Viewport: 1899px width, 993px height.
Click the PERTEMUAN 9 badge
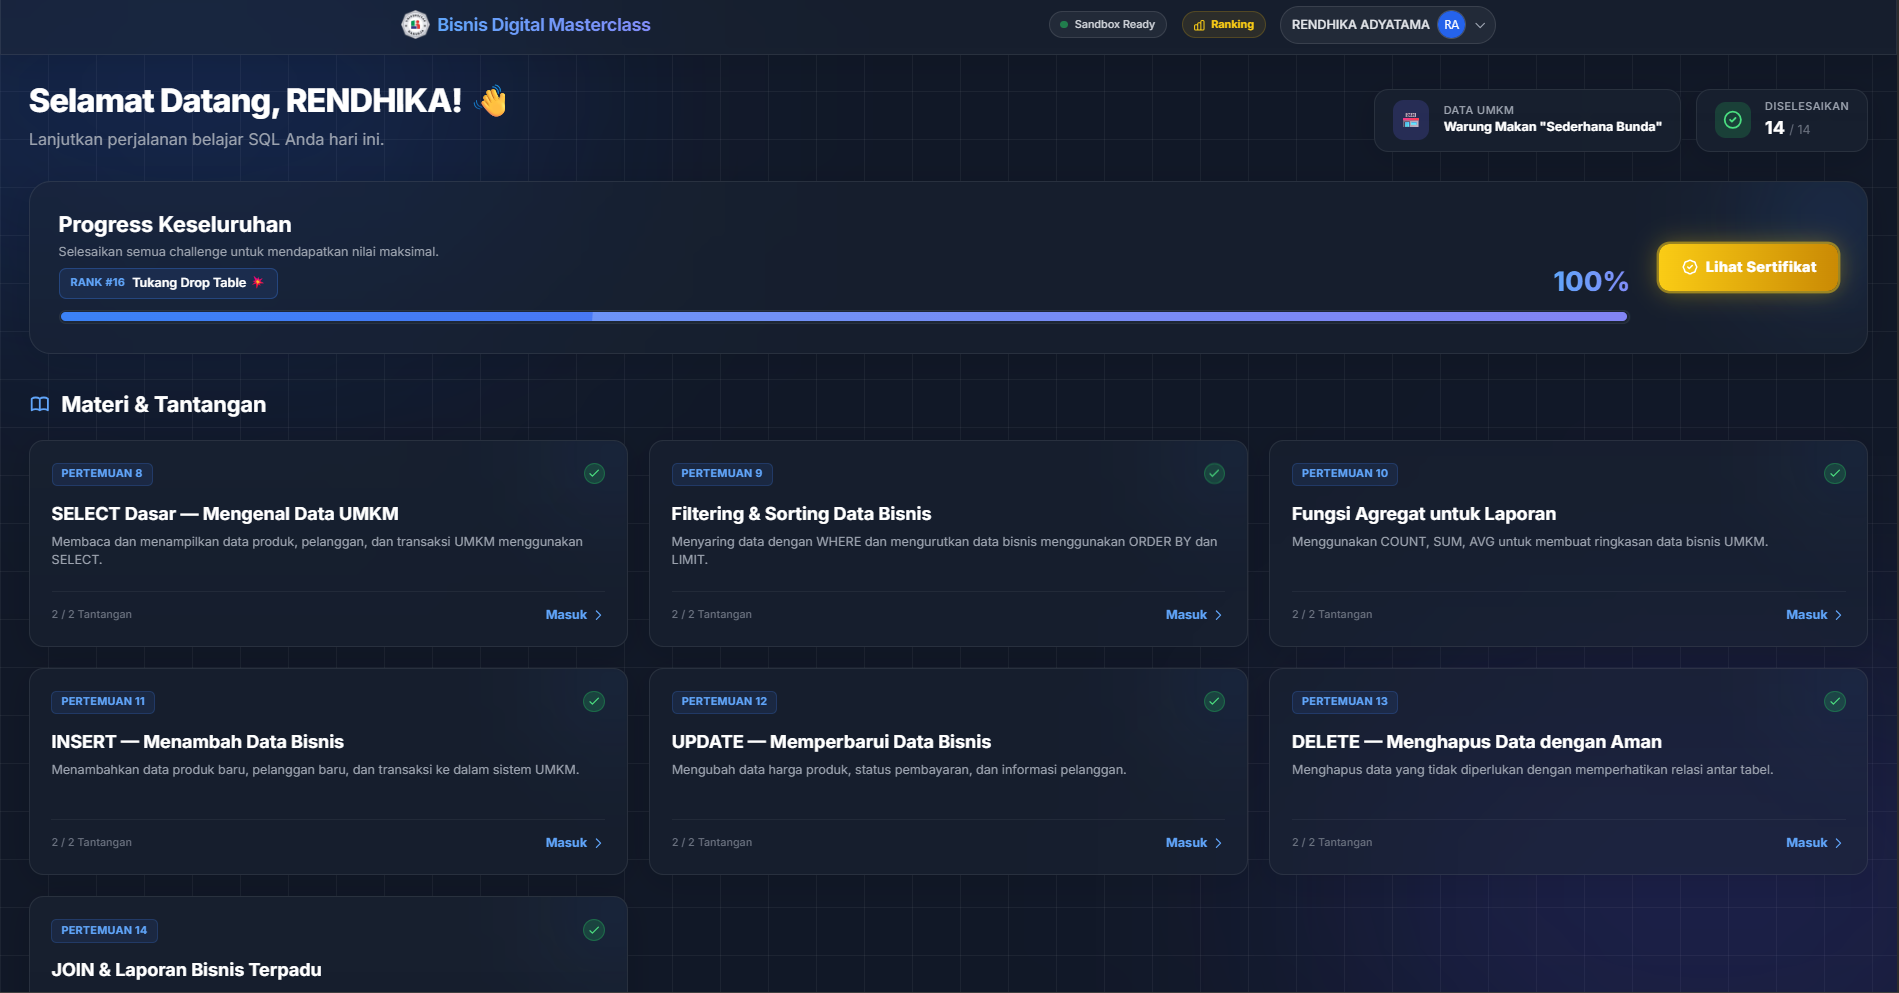tap(722, 474)
